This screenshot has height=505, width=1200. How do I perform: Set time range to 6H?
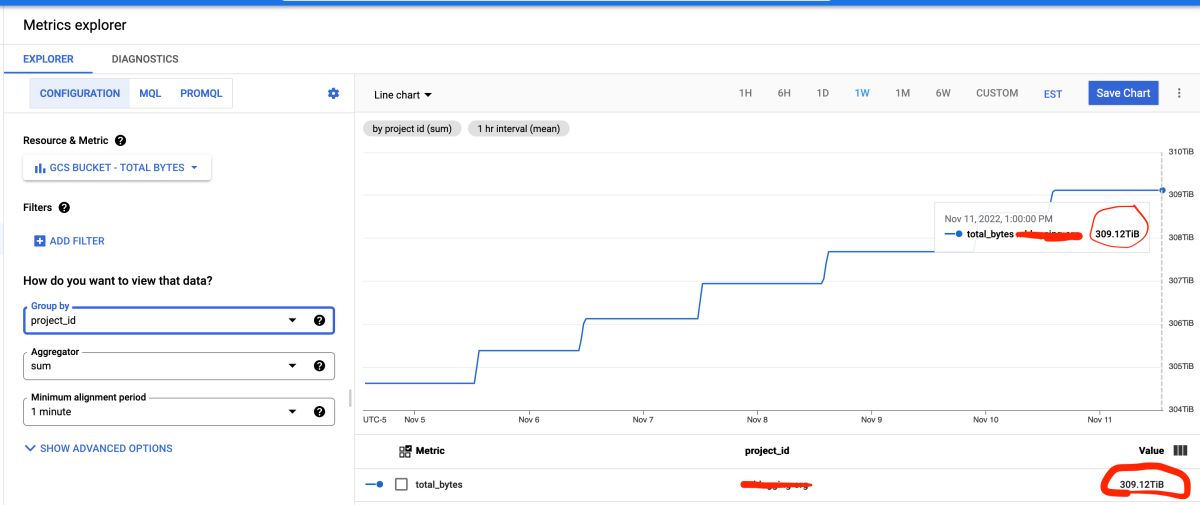tap(784, 93)
